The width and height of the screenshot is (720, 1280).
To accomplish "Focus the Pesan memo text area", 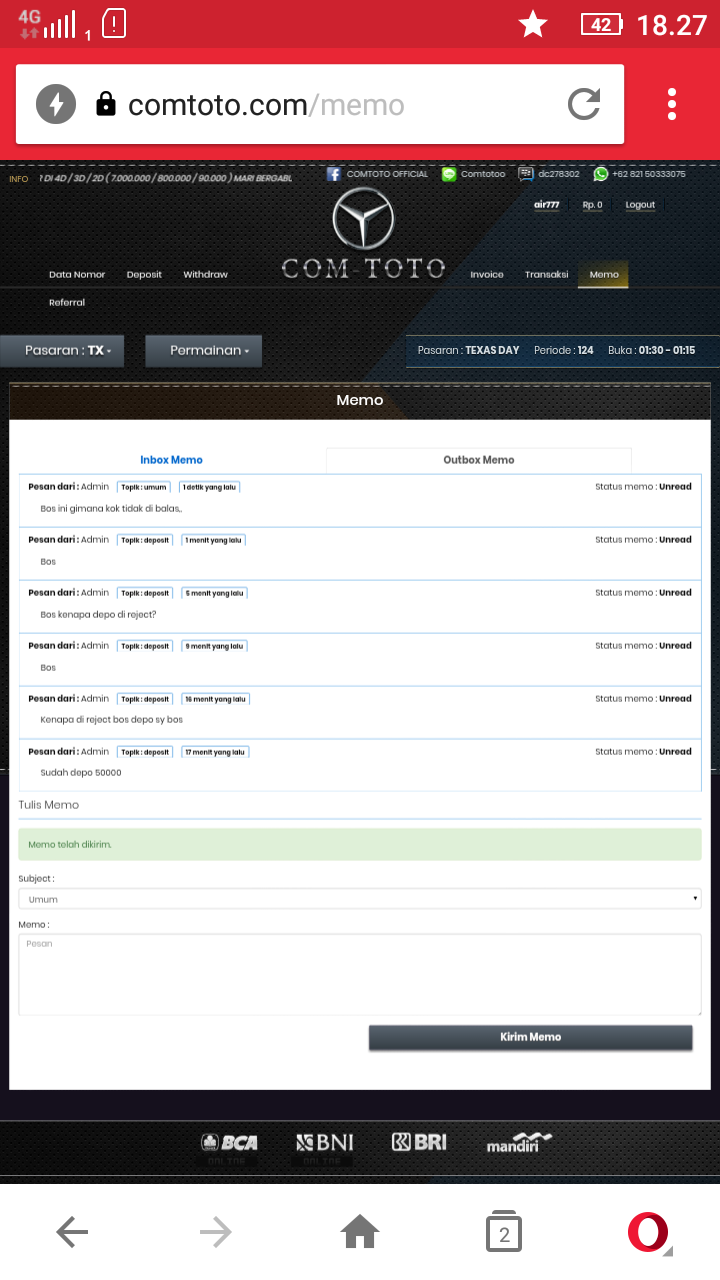I will [360, 974].
